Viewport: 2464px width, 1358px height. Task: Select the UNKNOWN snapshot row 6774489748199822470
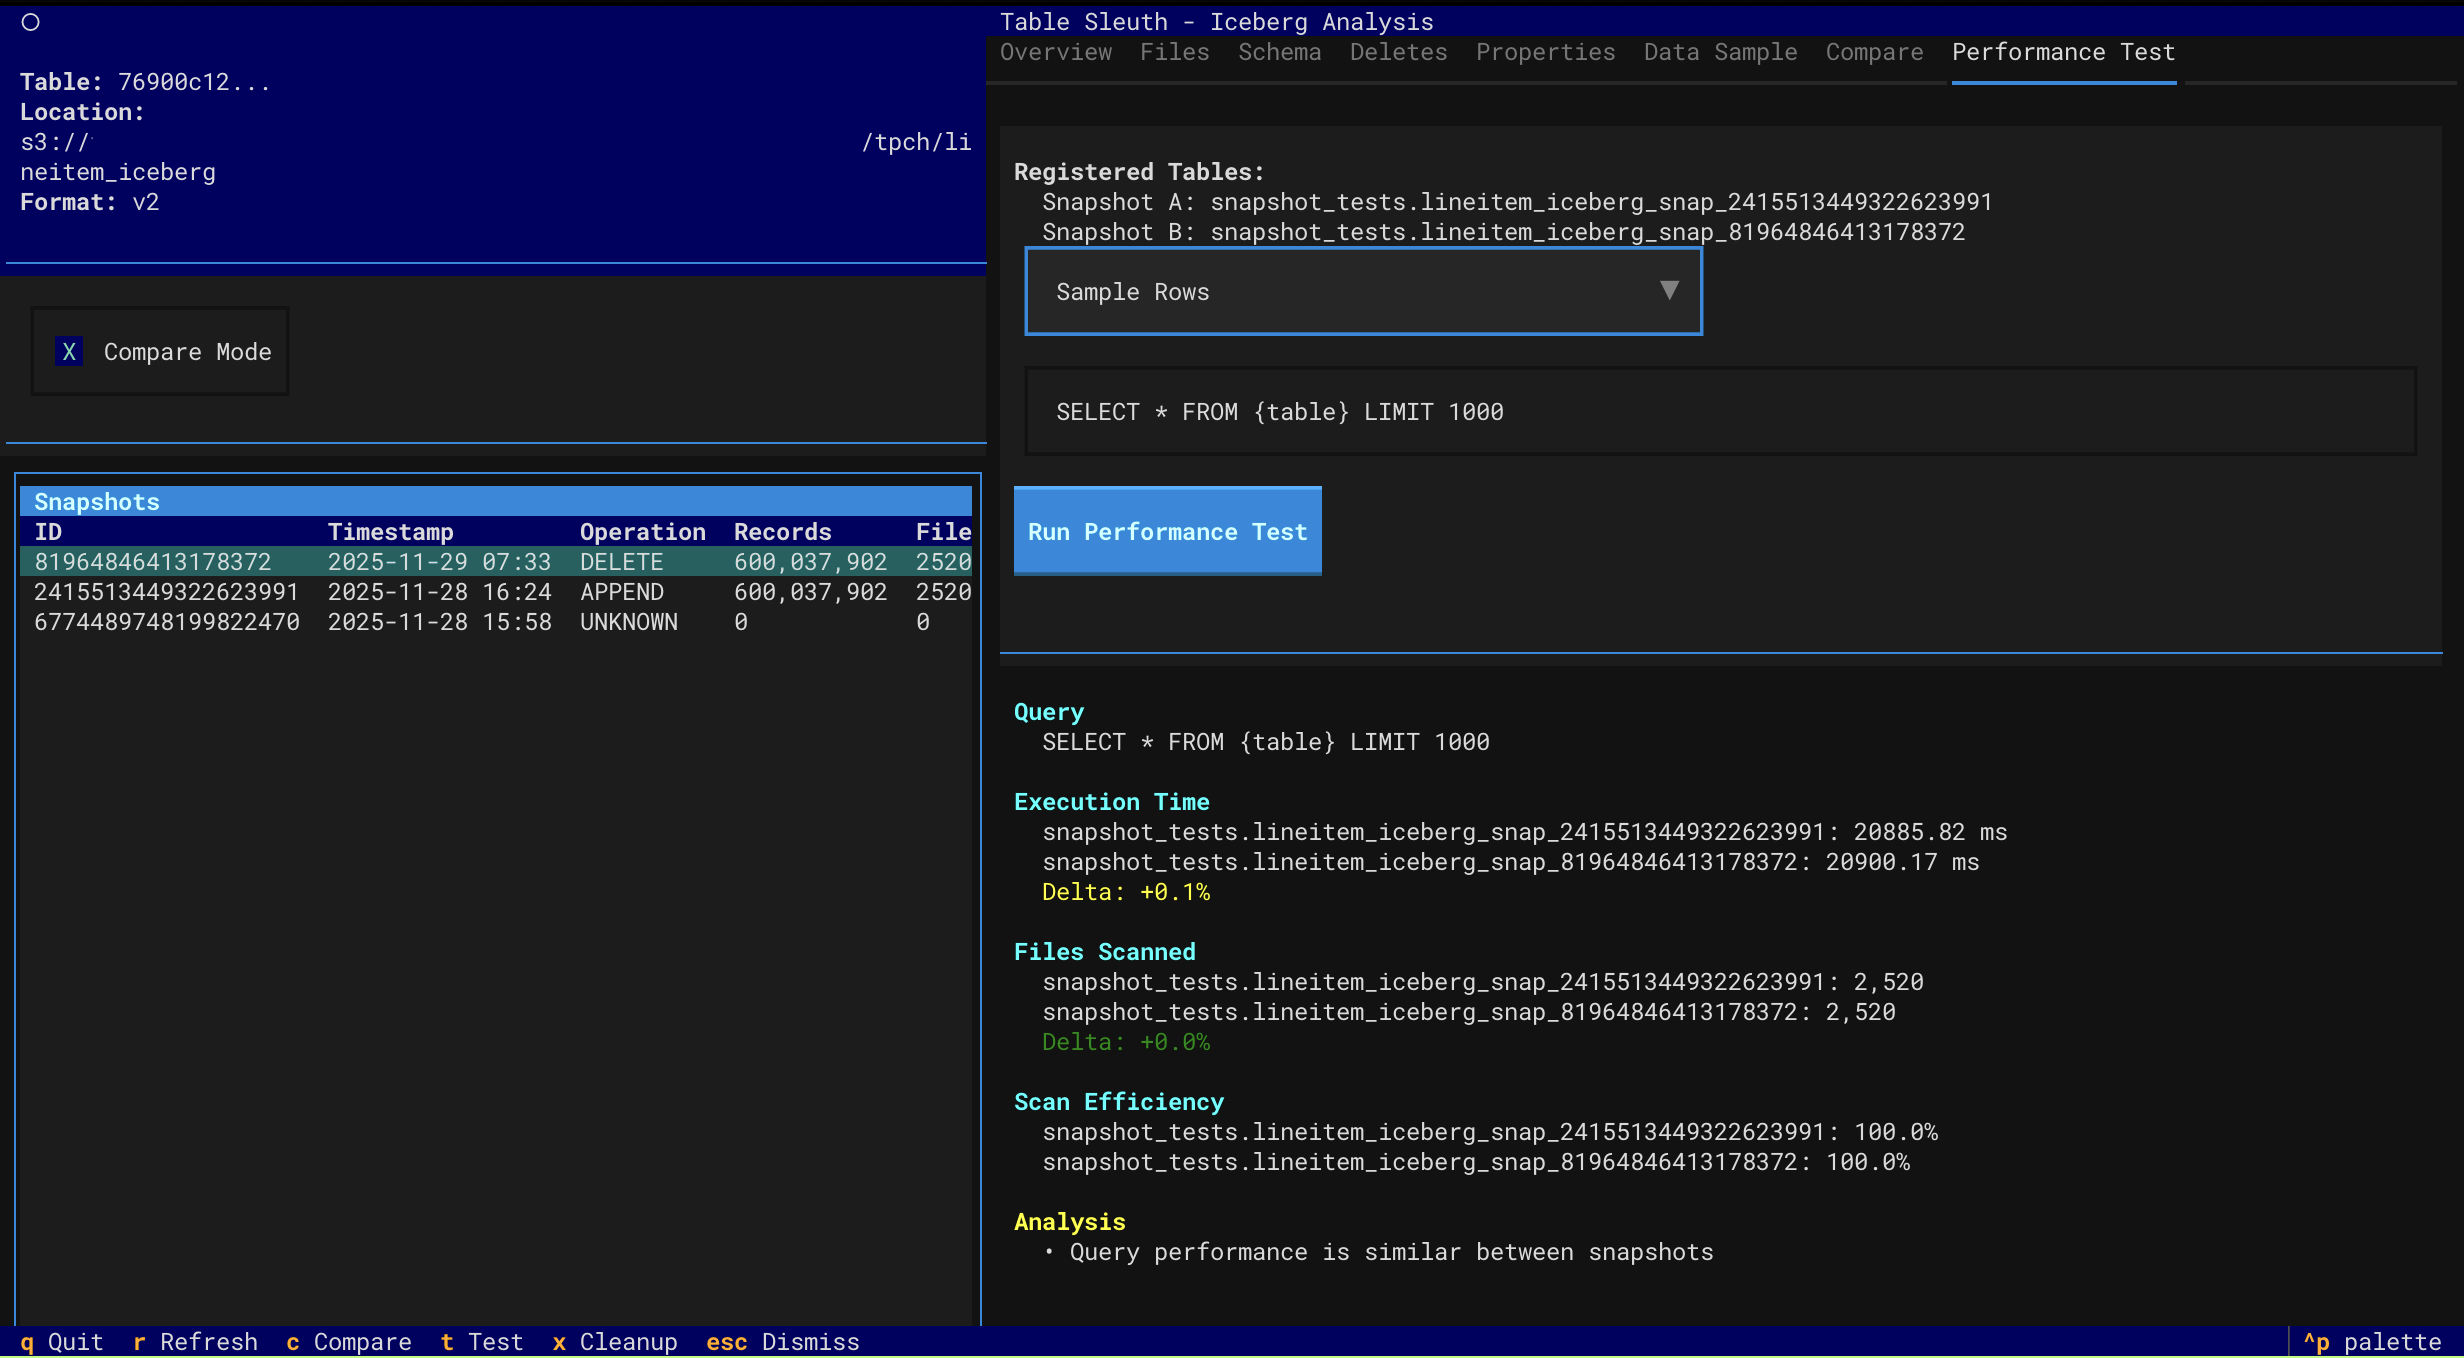166,622
